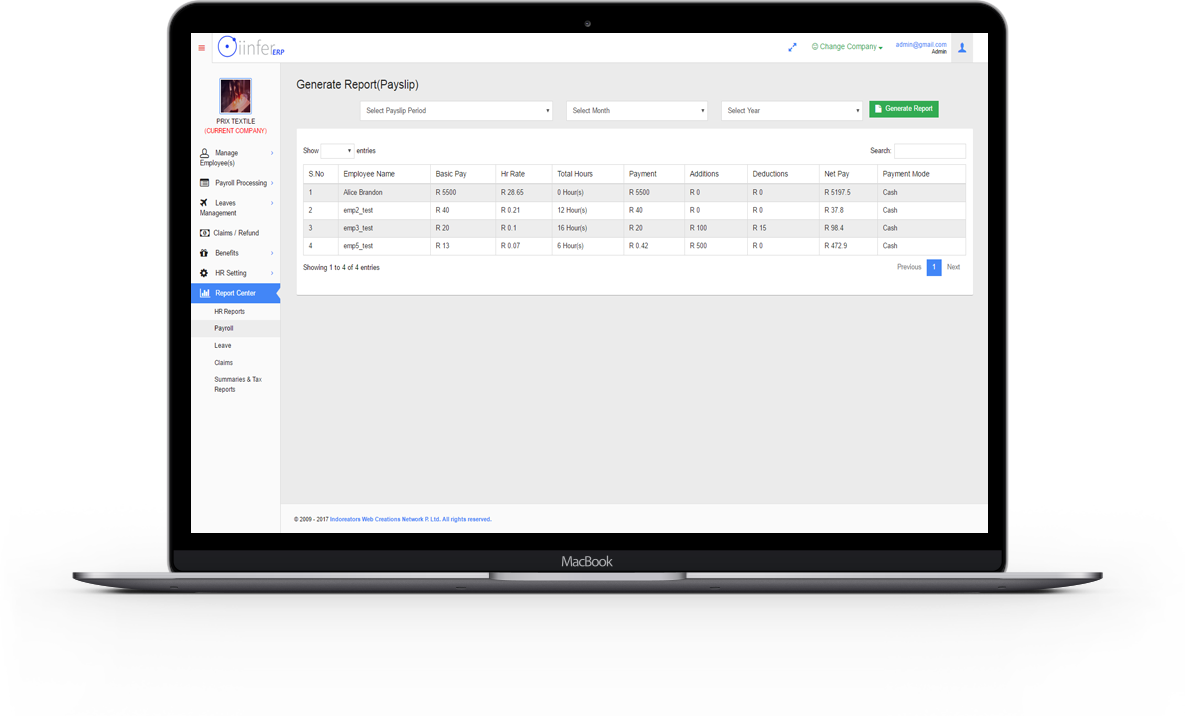Toggle the hamburger sidebar menu icon

(x=202, y=48)
